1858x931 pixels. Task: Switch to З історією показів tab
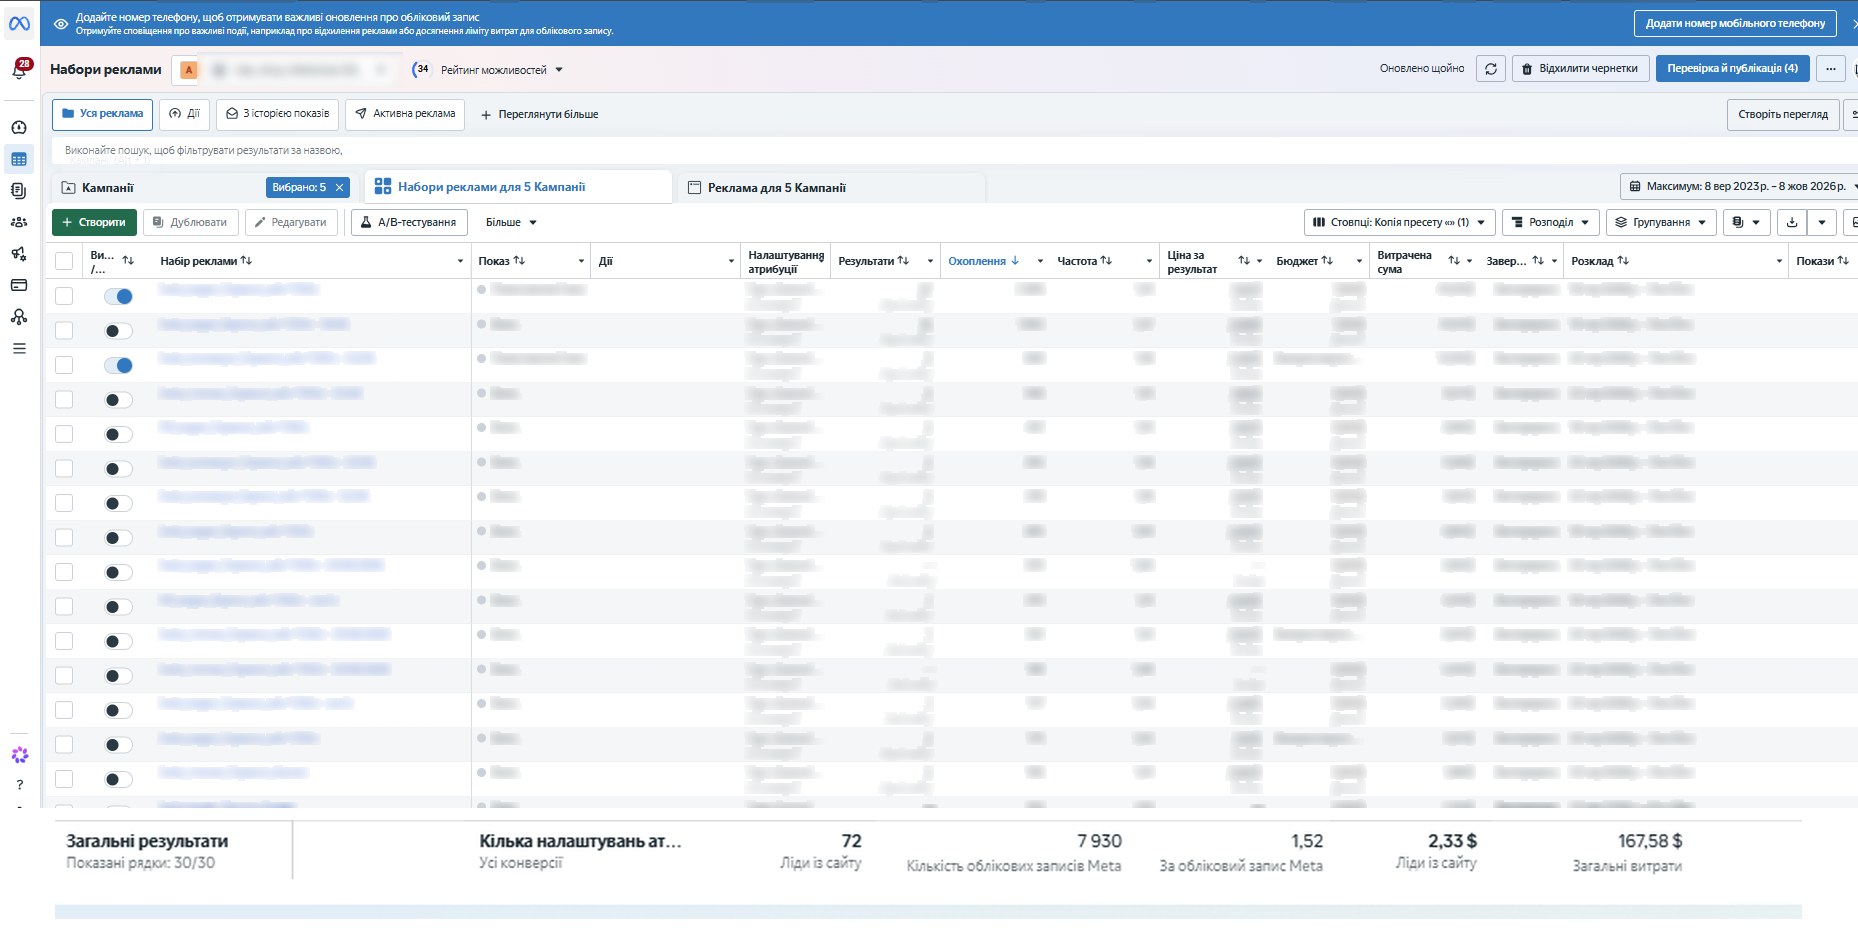coord(278,114)
